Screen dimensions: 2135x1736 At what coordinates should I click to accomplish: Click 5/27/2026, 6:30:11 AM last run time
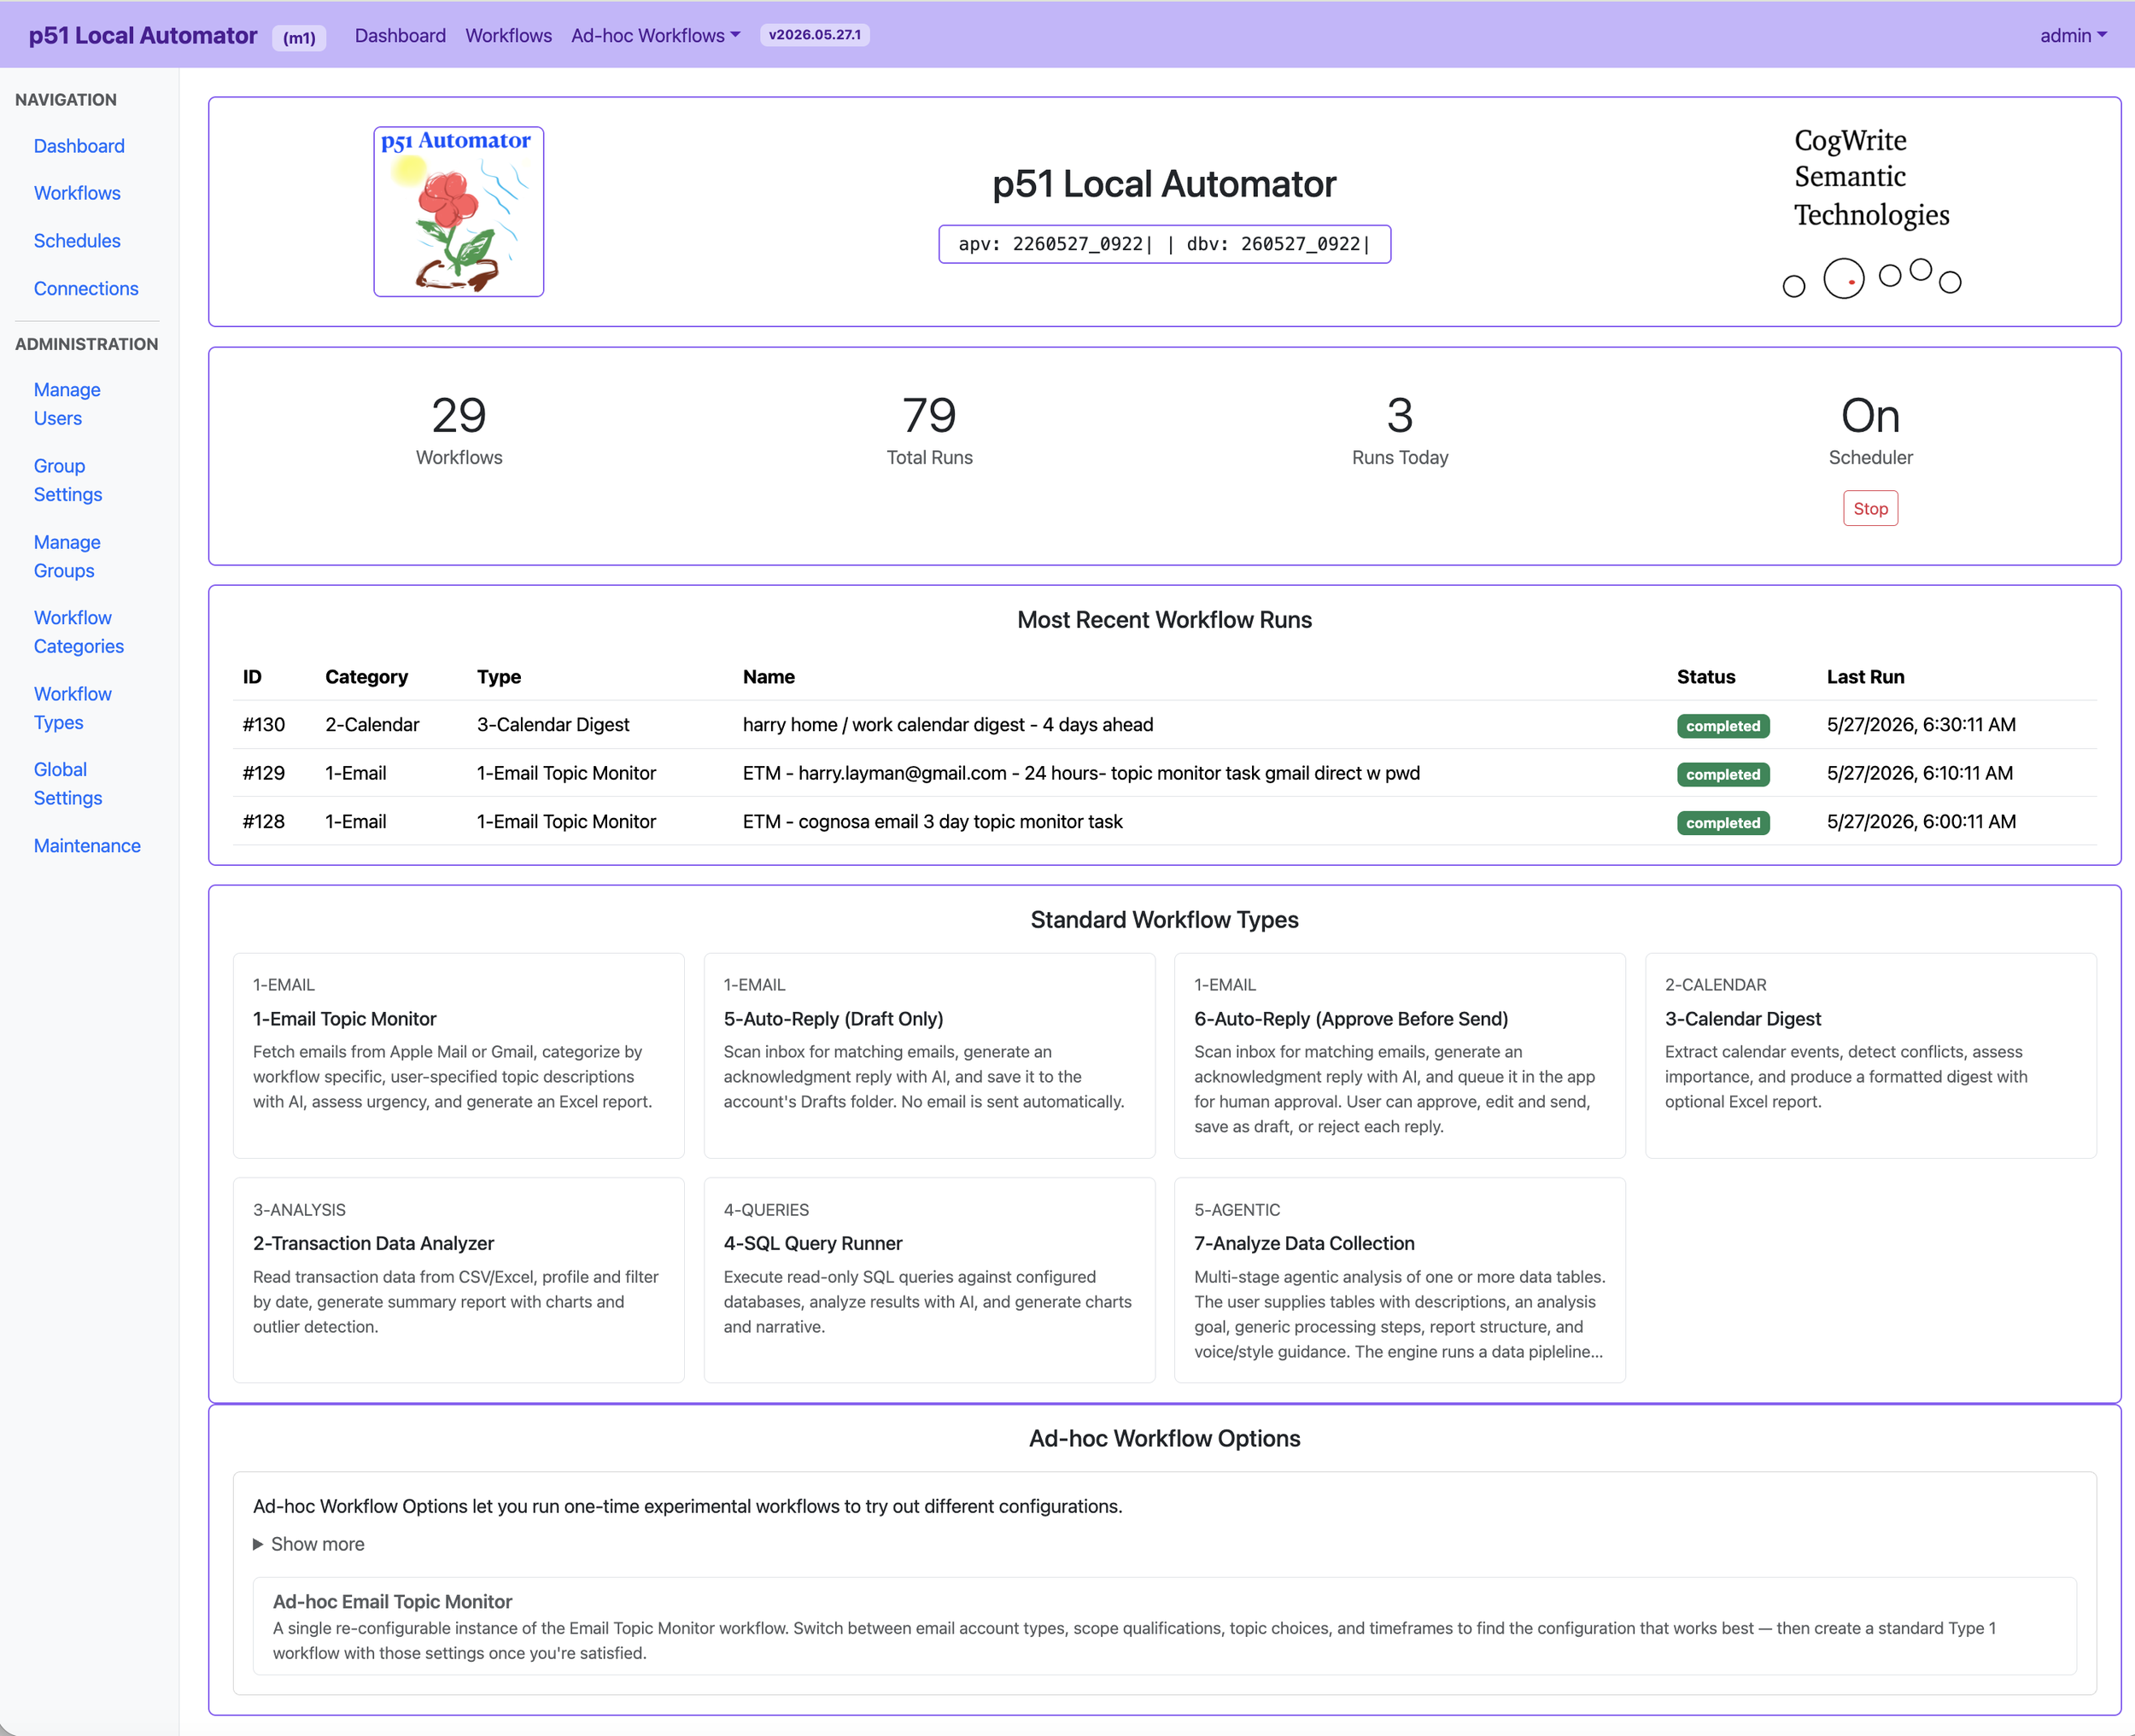coord(1920,725)
